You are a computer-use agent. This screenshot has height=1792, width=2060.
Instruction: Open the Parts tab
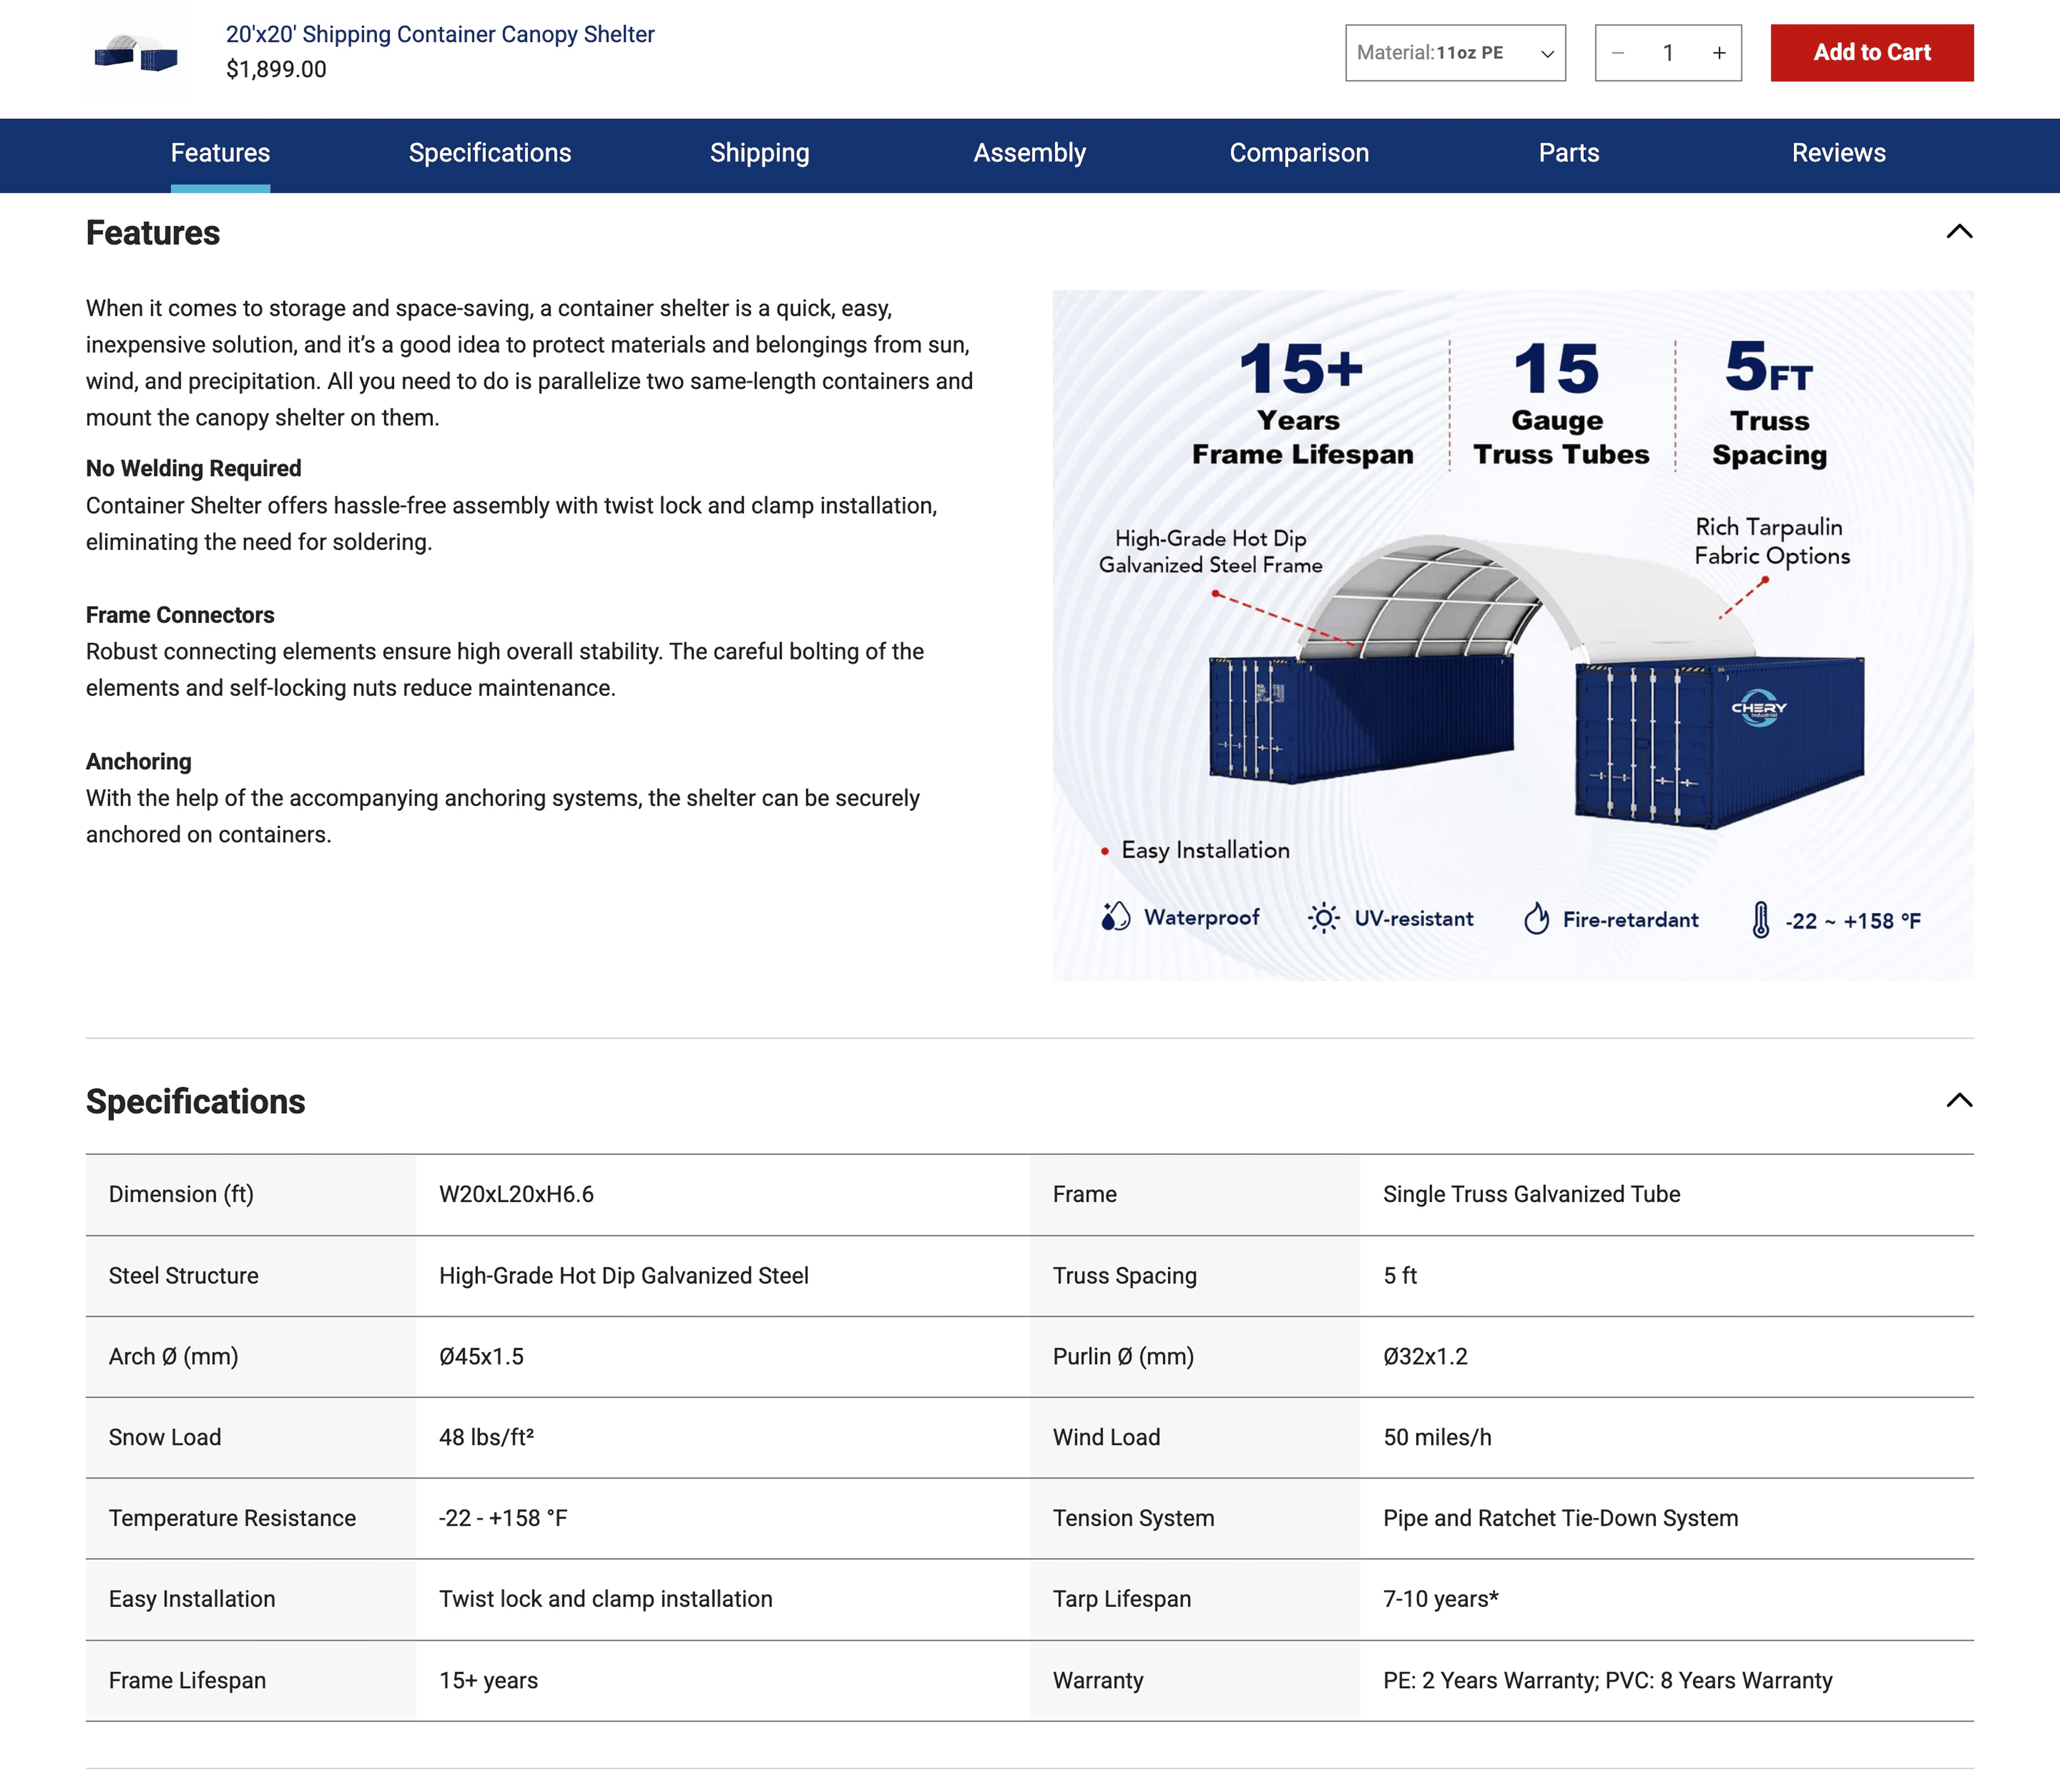(x=1568, y=153)
